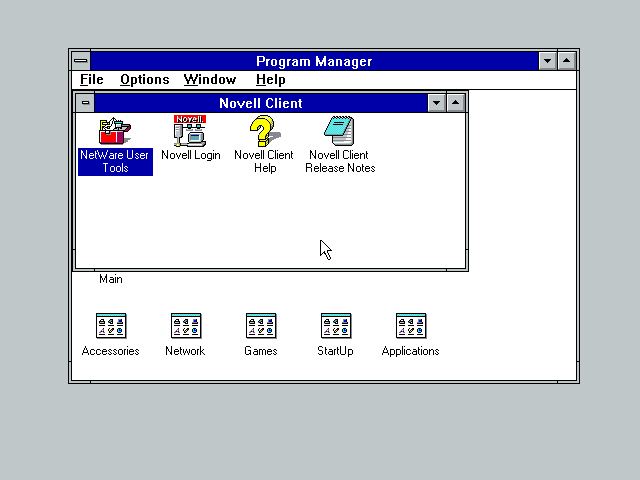Click the 'Applications' label text
Image resolution: width=640 pixels, height=480 pixels.
(x=411, y=351)
